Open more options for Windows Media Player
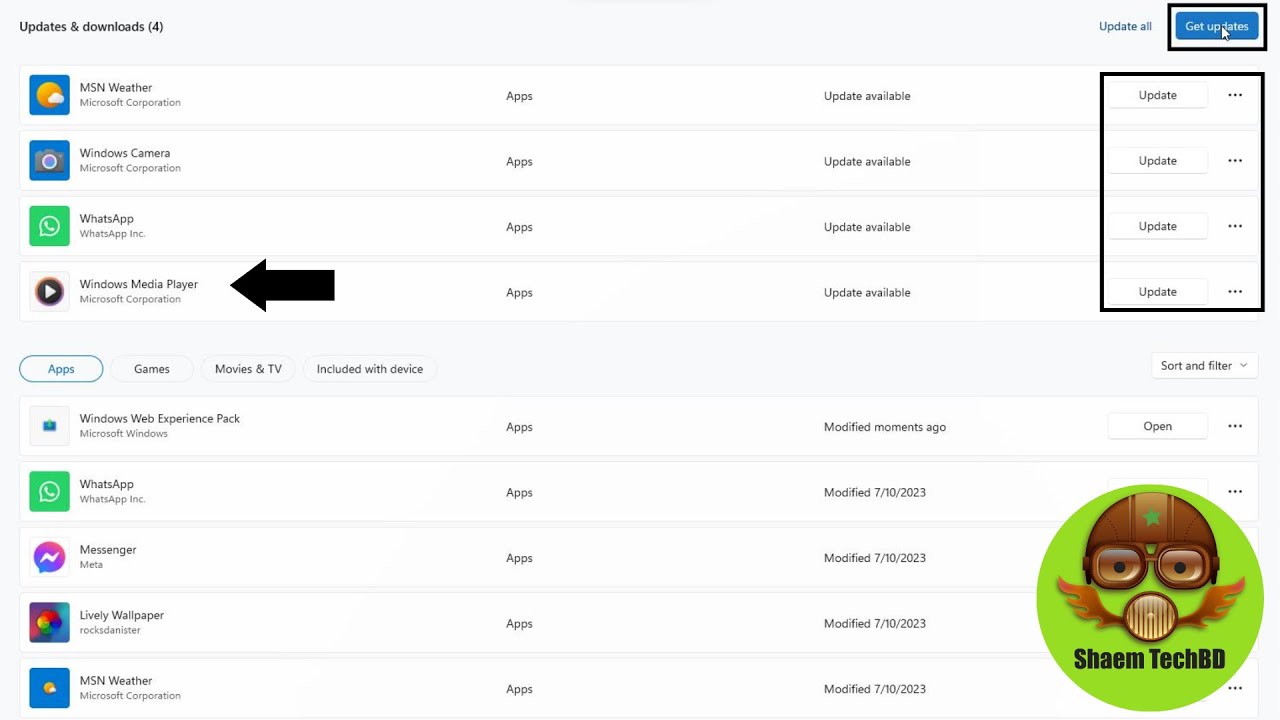1280x720 pixels. [x=1235, y=292]
